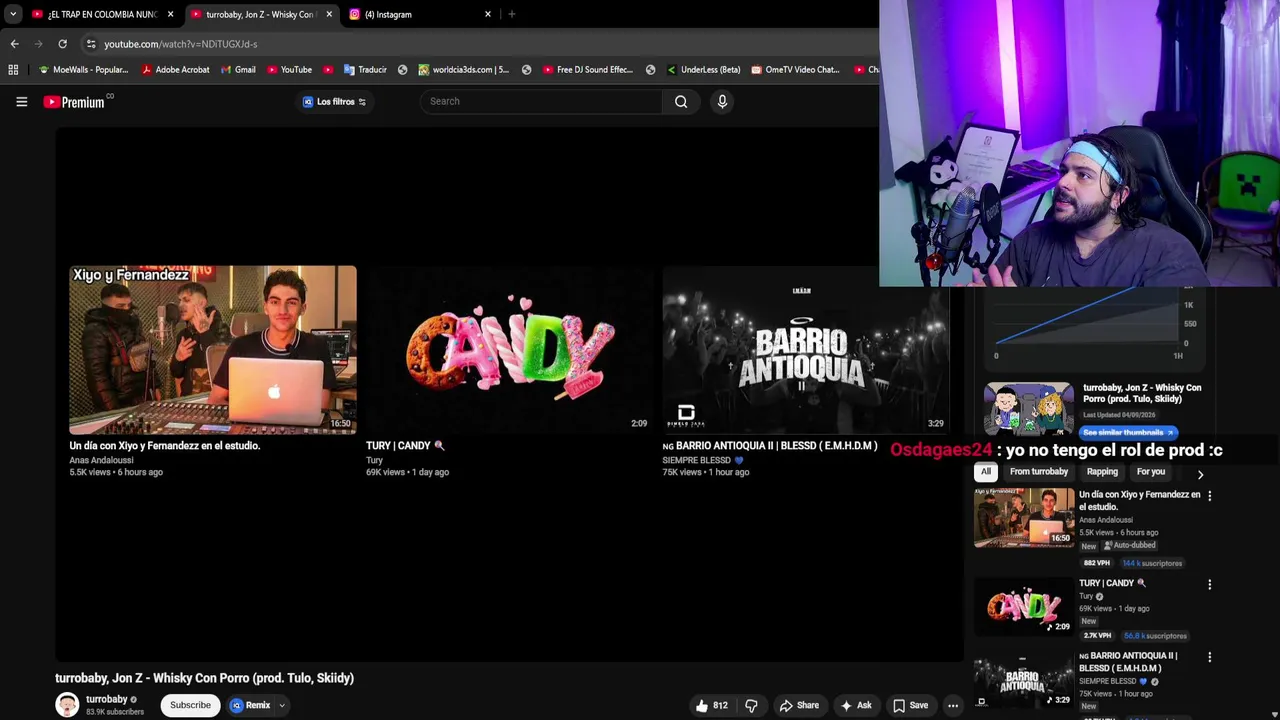Screen dimensions: 1280x720
Task: Open more actions (three dots) under video
Action: [953, 705]
